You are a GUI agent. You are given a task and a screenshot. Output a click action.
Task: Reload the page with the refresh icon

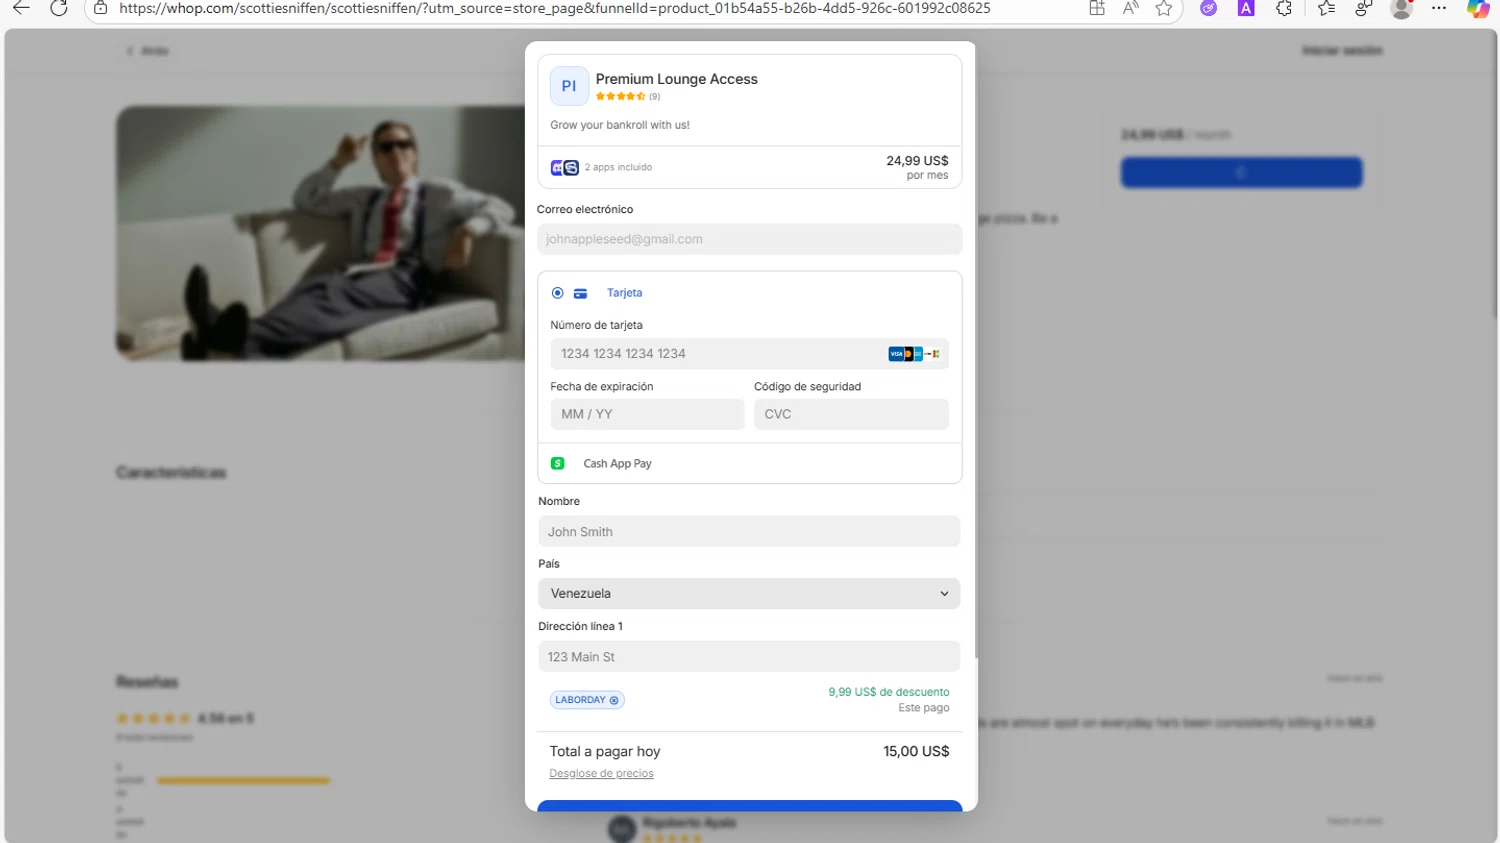[59, 8]
